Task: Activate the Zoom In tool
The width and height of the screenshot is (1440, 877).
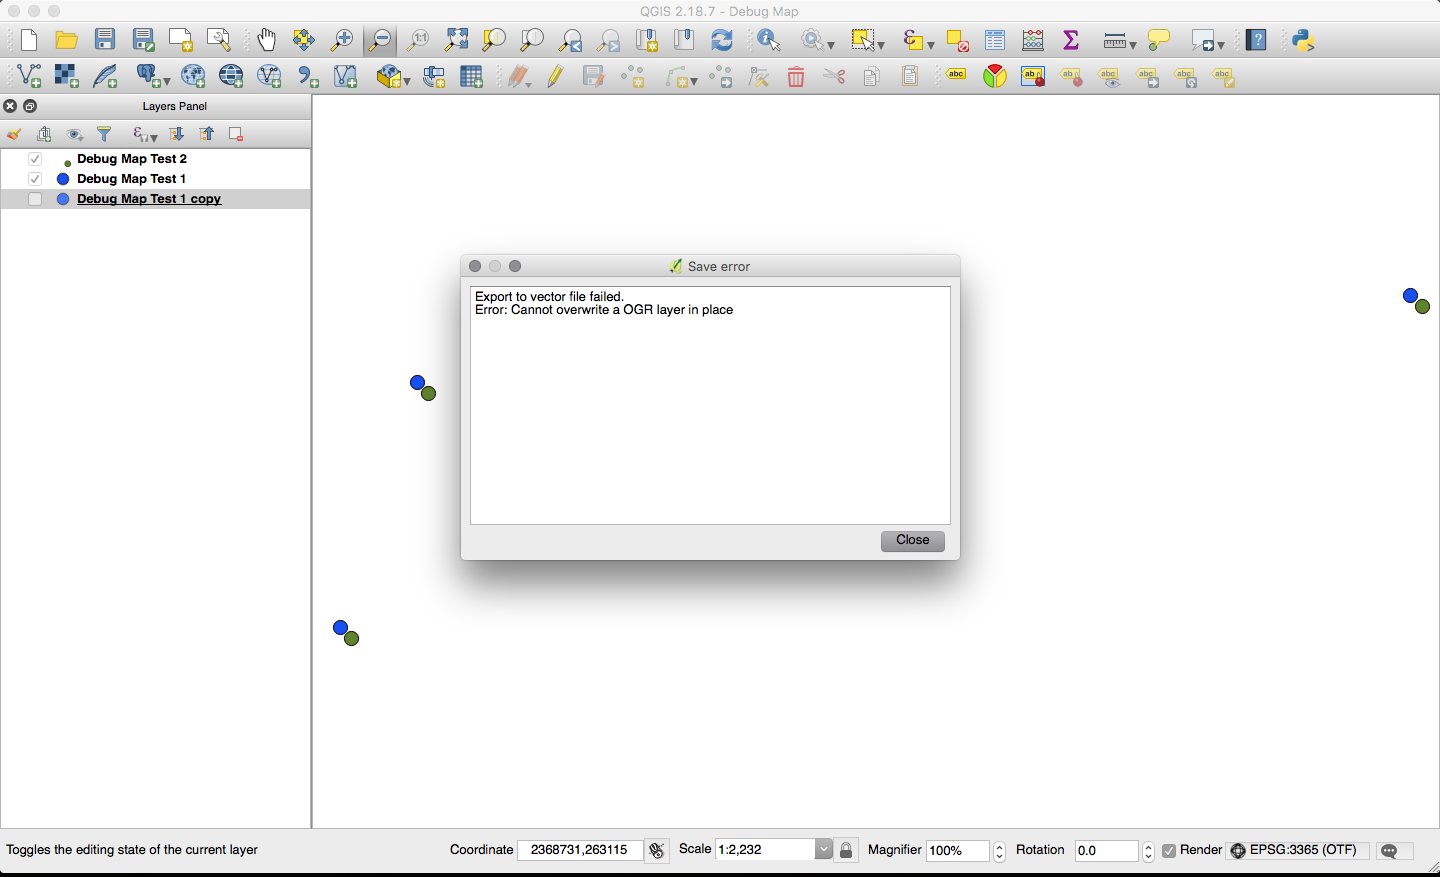Action: pos(342,40)
